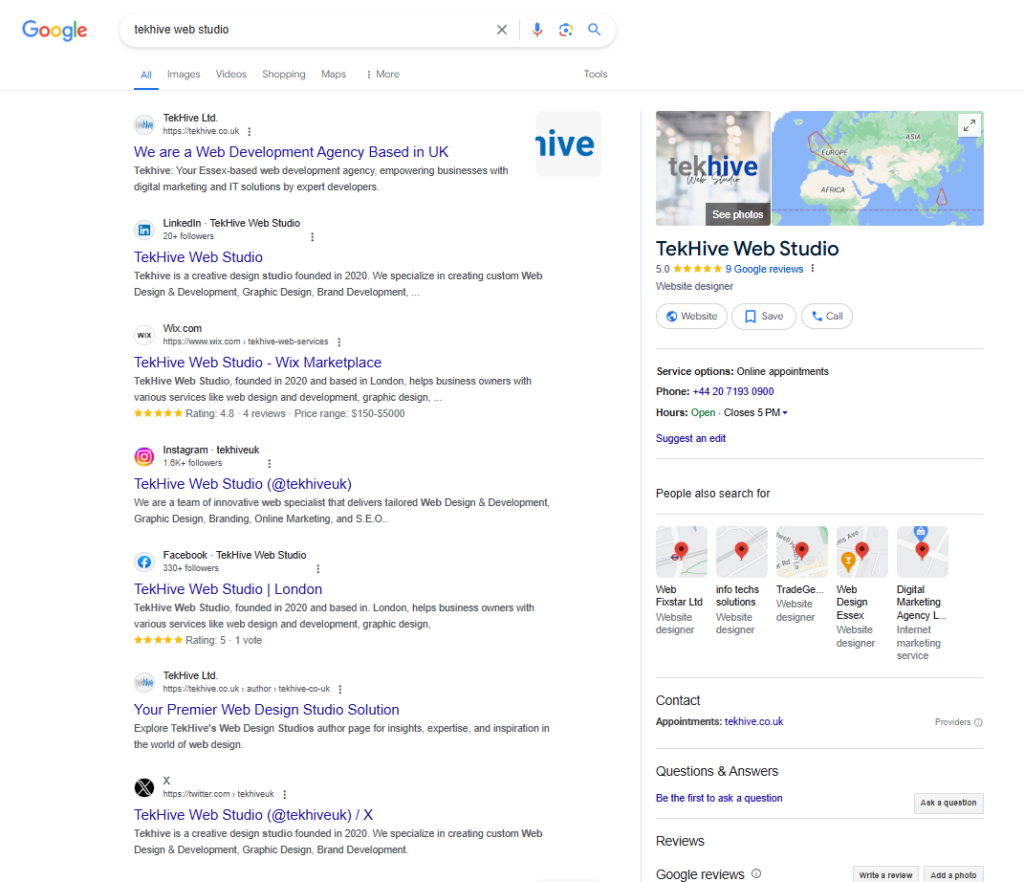Click TekHive Ltd favicon of first result
The image size is (1024, 882).
144,124
